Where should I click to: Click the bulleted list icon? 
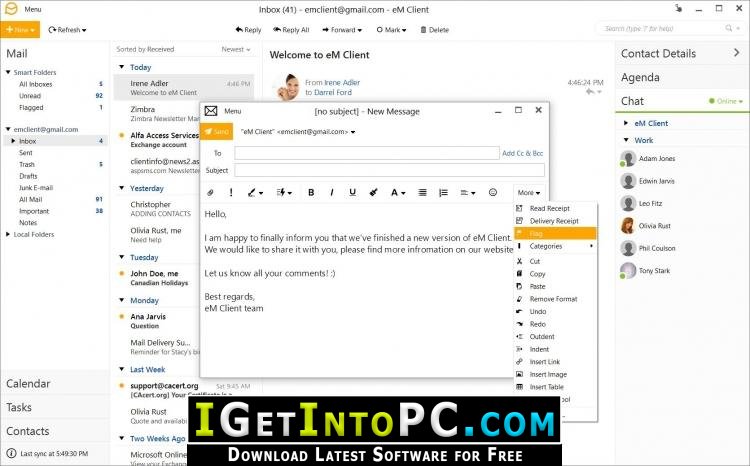coord(422,192)
